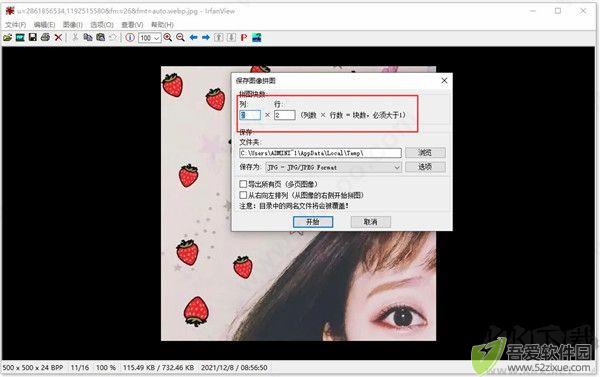Open the 帮助(H) menu
This screenshot has width=600, height=377.
(162, 24)
